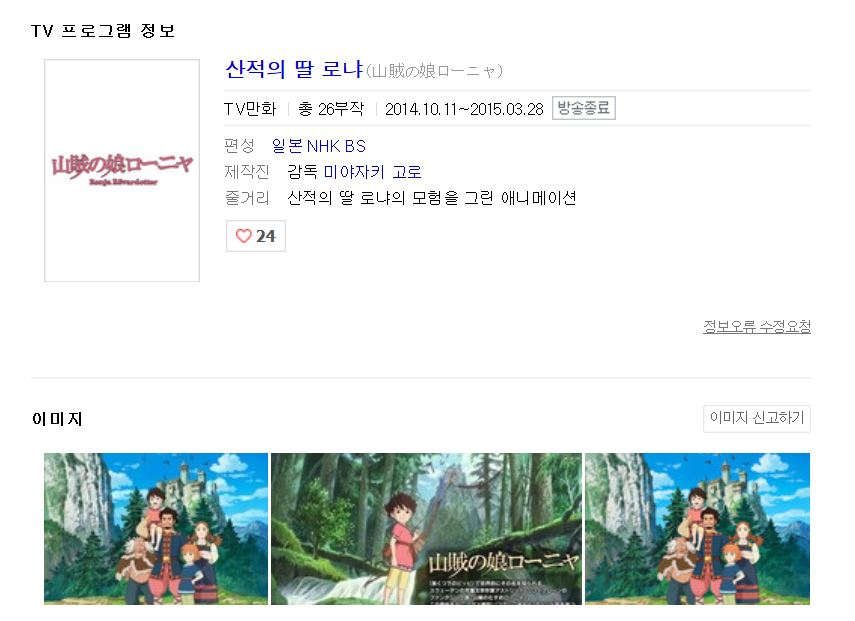The height and width of the screenshot is (621, 855).
Task: Click the 제작진 label
Action: [247, 172]
